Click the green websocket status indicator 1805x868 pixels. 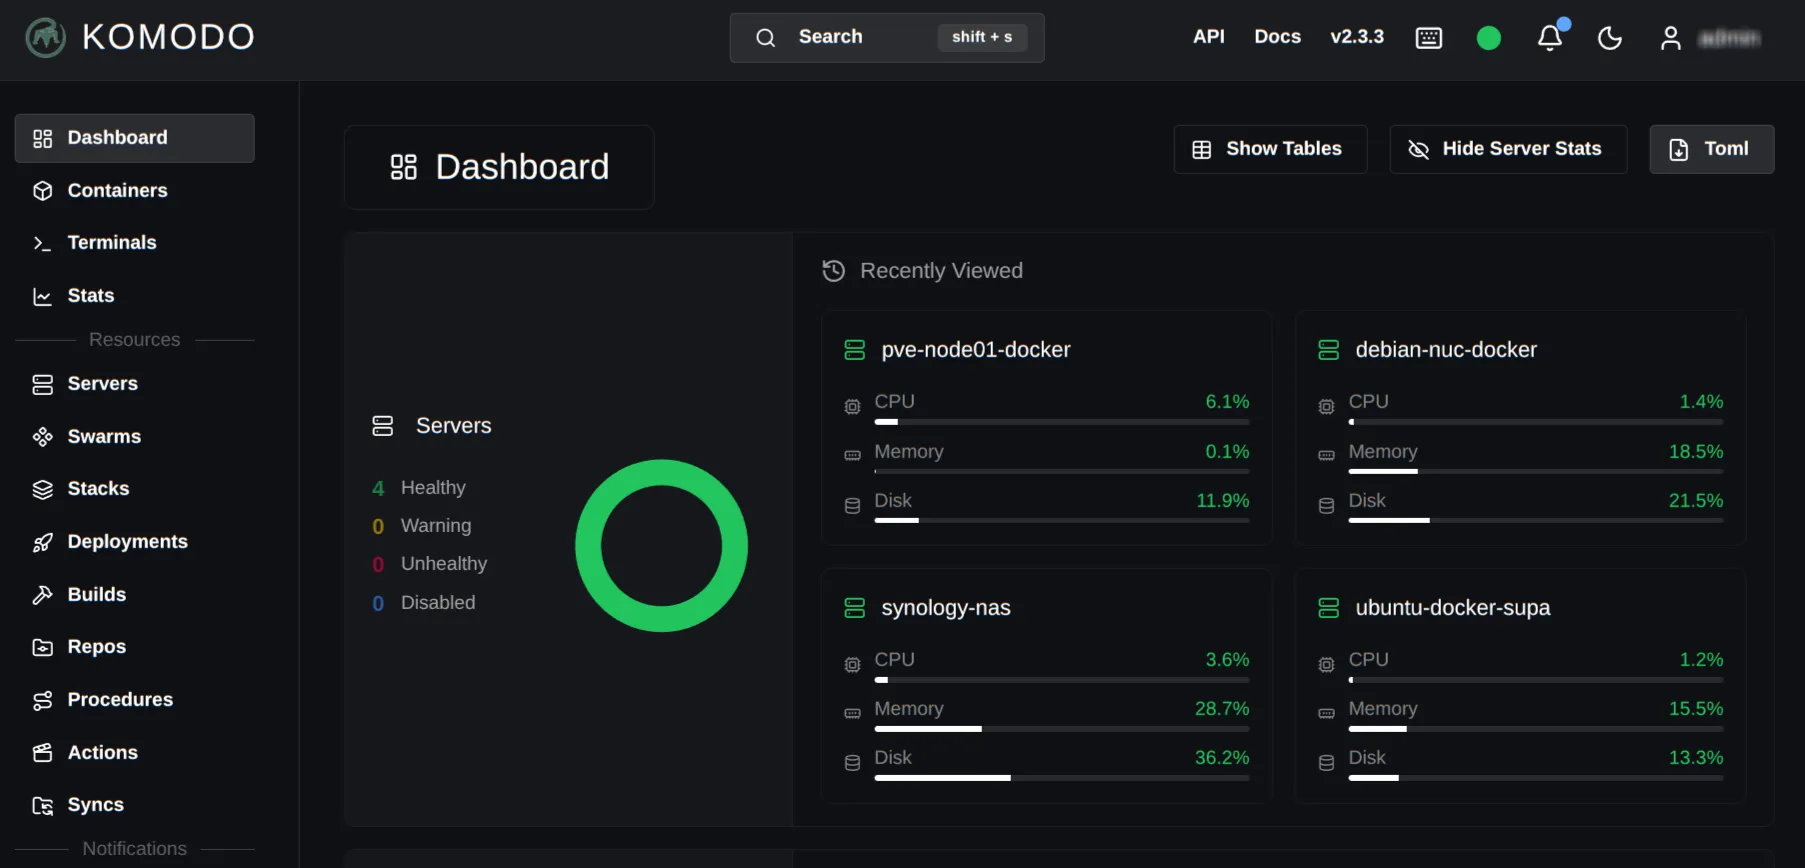coord(1489,38)
